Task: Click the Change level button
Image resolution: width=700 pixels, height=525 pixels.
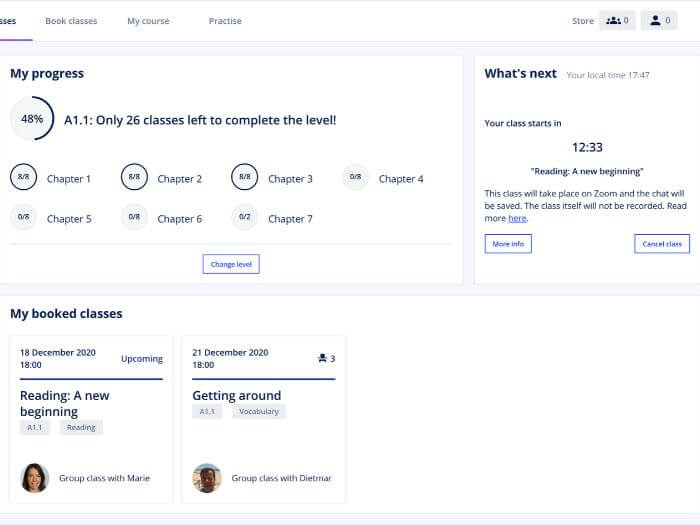Action: (x=231, y=264)
